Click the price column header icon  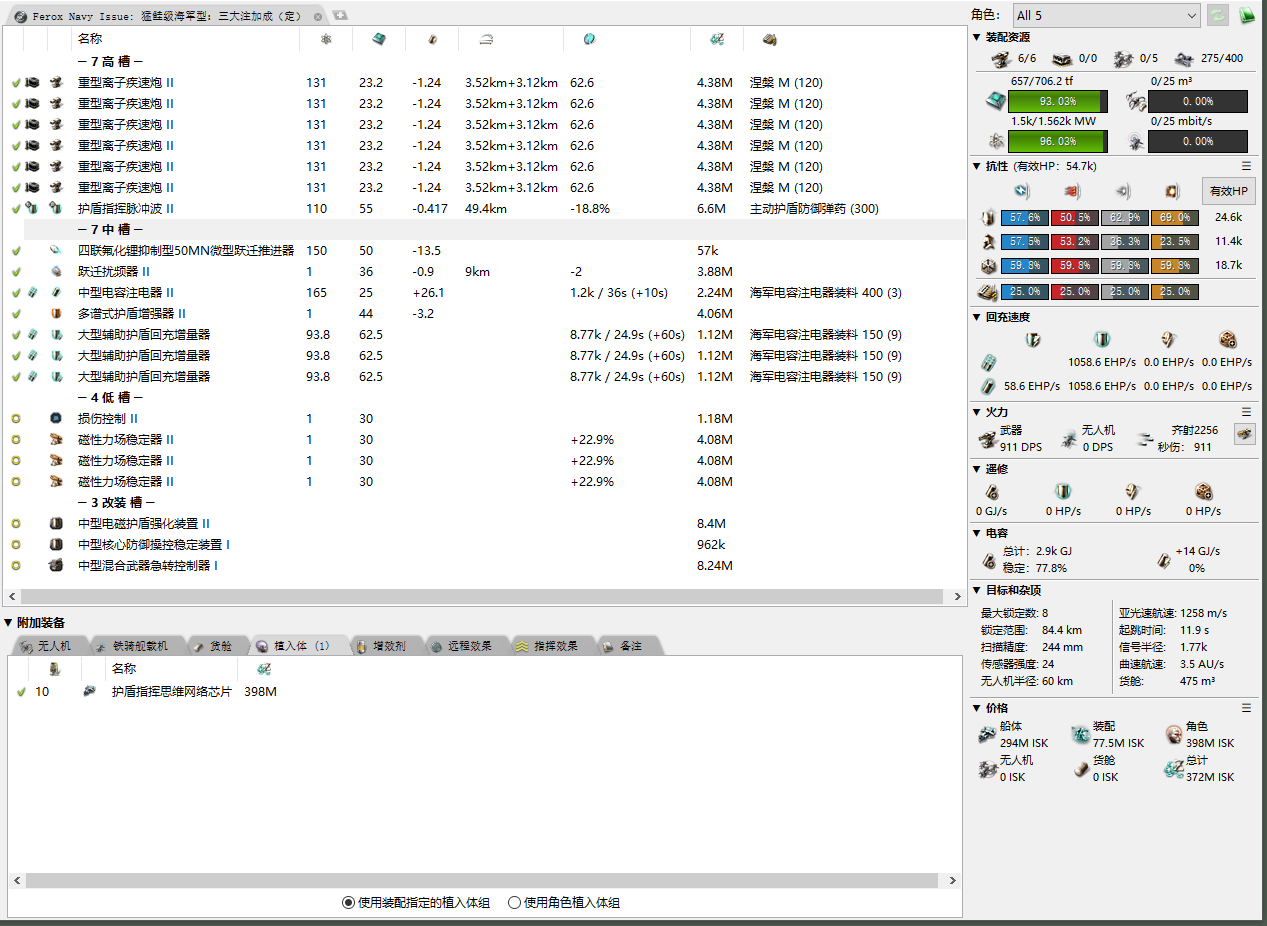tap(716, 39)
